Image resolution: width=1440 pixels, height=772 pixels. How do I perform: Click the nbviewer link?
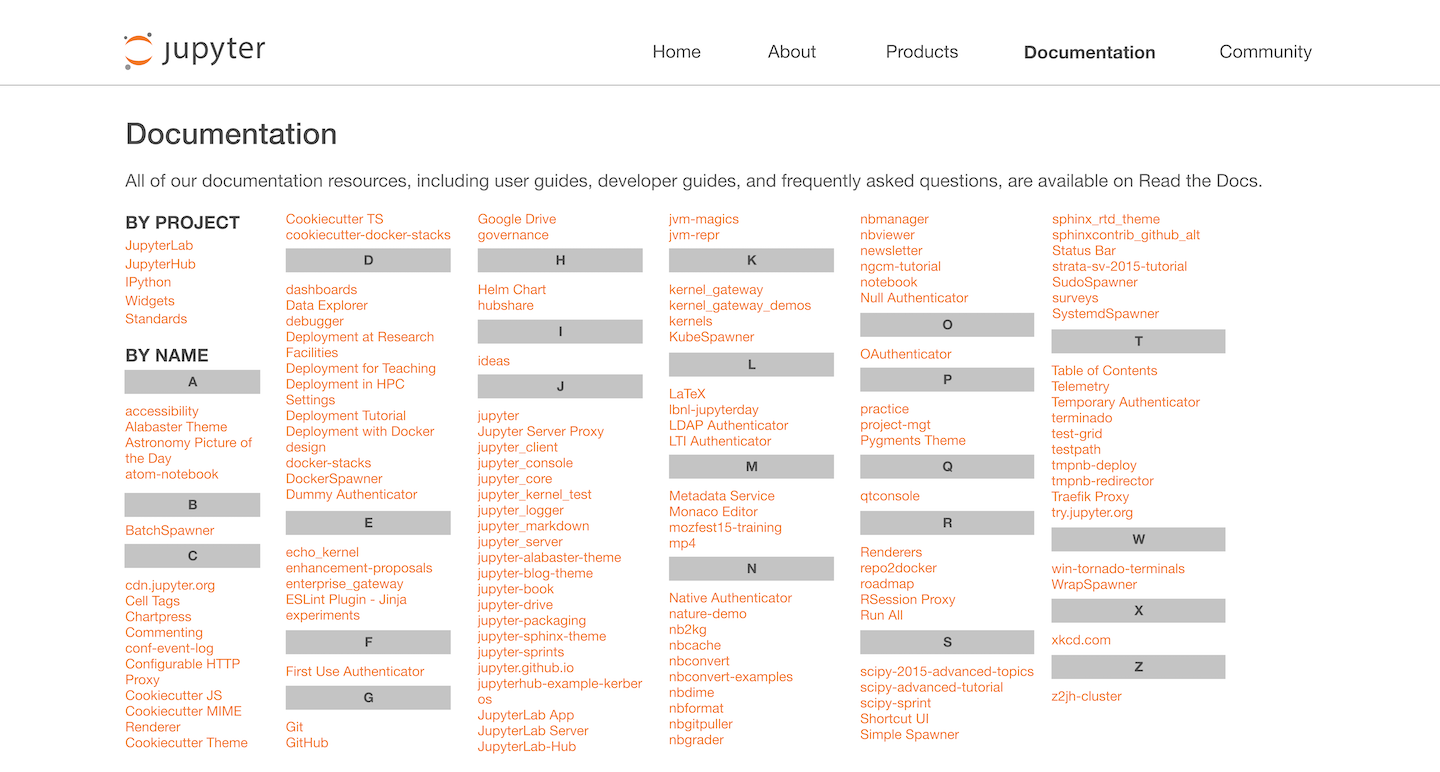pyautogui.click(x=887, y=235)
